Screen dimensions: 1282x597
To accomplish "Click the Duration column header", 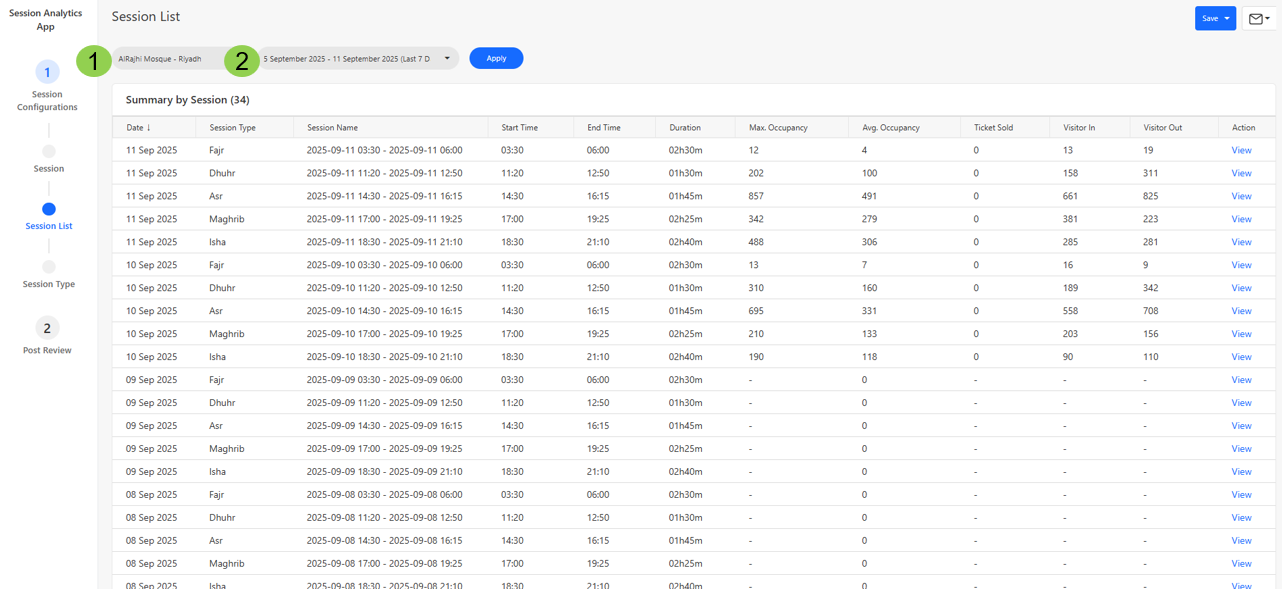I will pyautogui.click(x=685, y=128).
